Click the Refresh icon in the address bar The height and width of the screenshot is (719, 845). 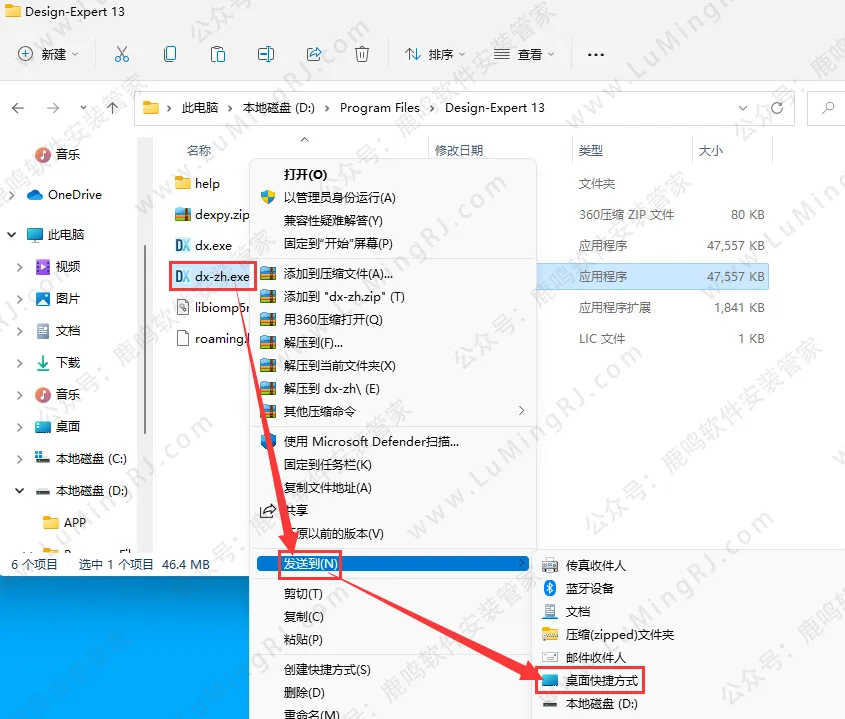tap(778, 106)
